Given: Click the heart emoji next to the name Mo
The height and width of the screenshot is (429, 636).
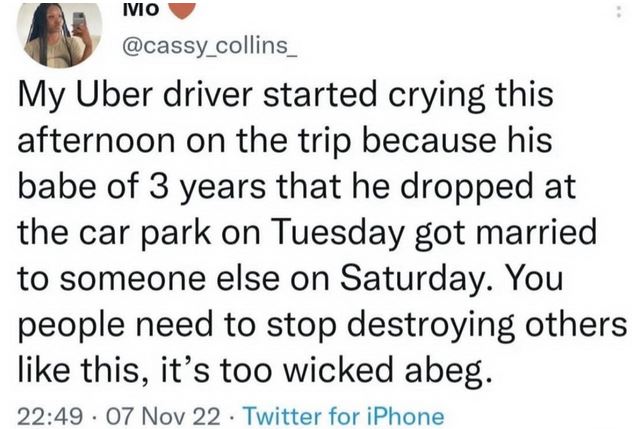Looking at the screenshot, I should coord(182,11).
